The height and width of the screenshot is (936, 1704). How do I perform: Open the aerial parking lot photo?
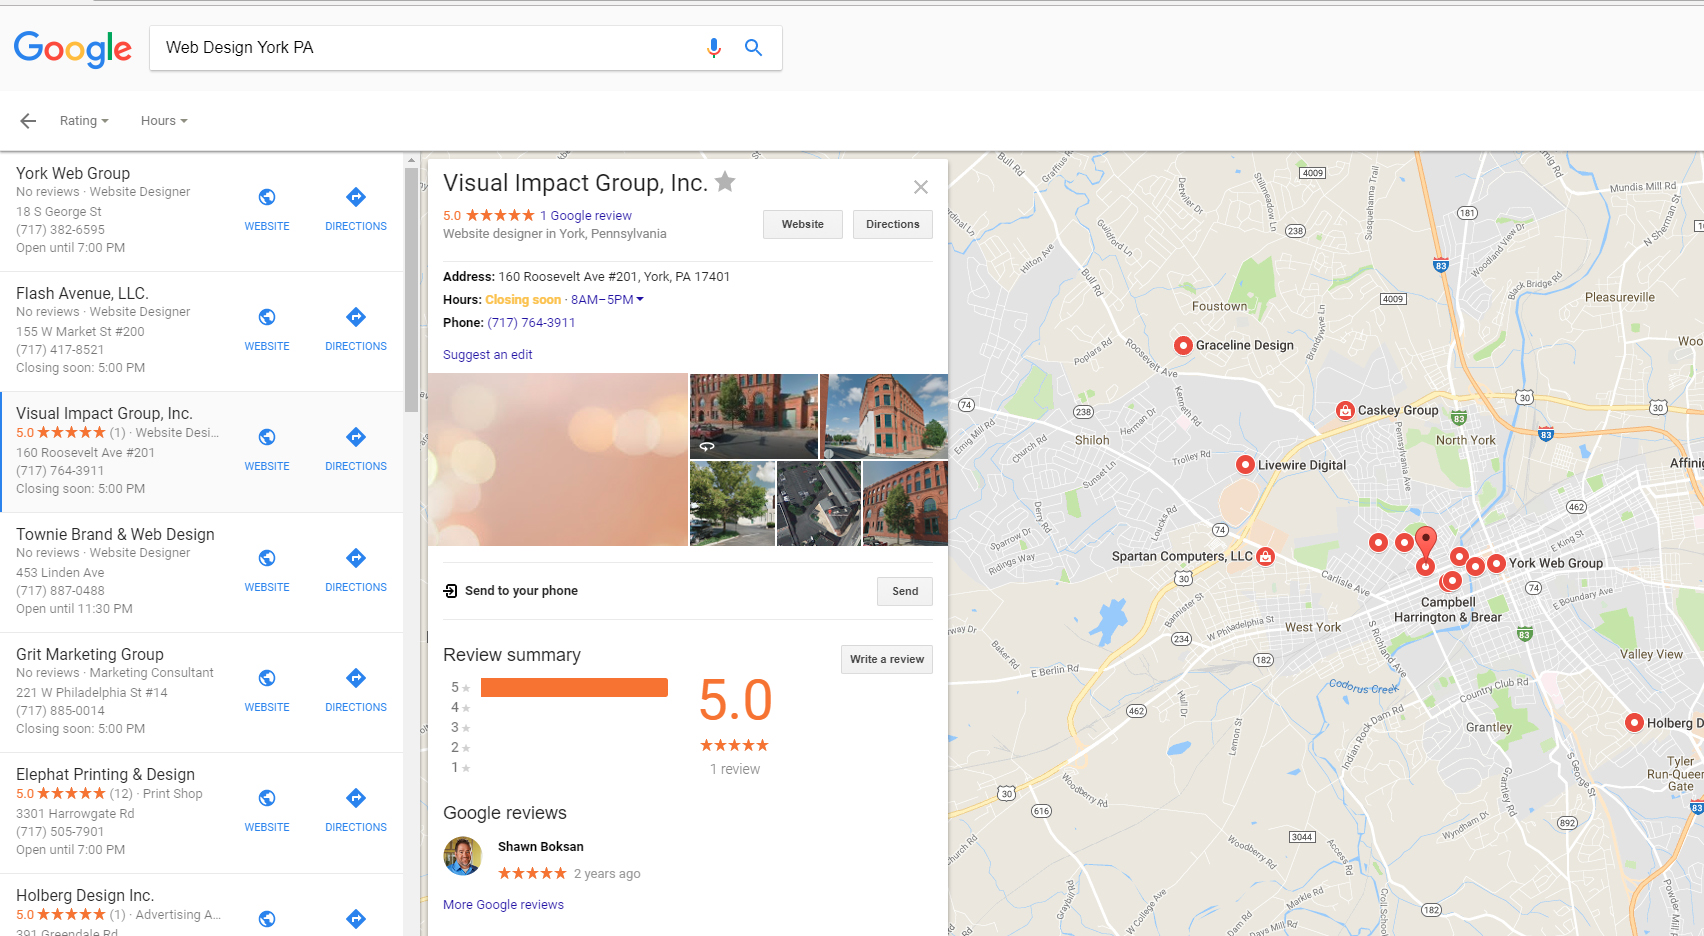click(819, 503)
